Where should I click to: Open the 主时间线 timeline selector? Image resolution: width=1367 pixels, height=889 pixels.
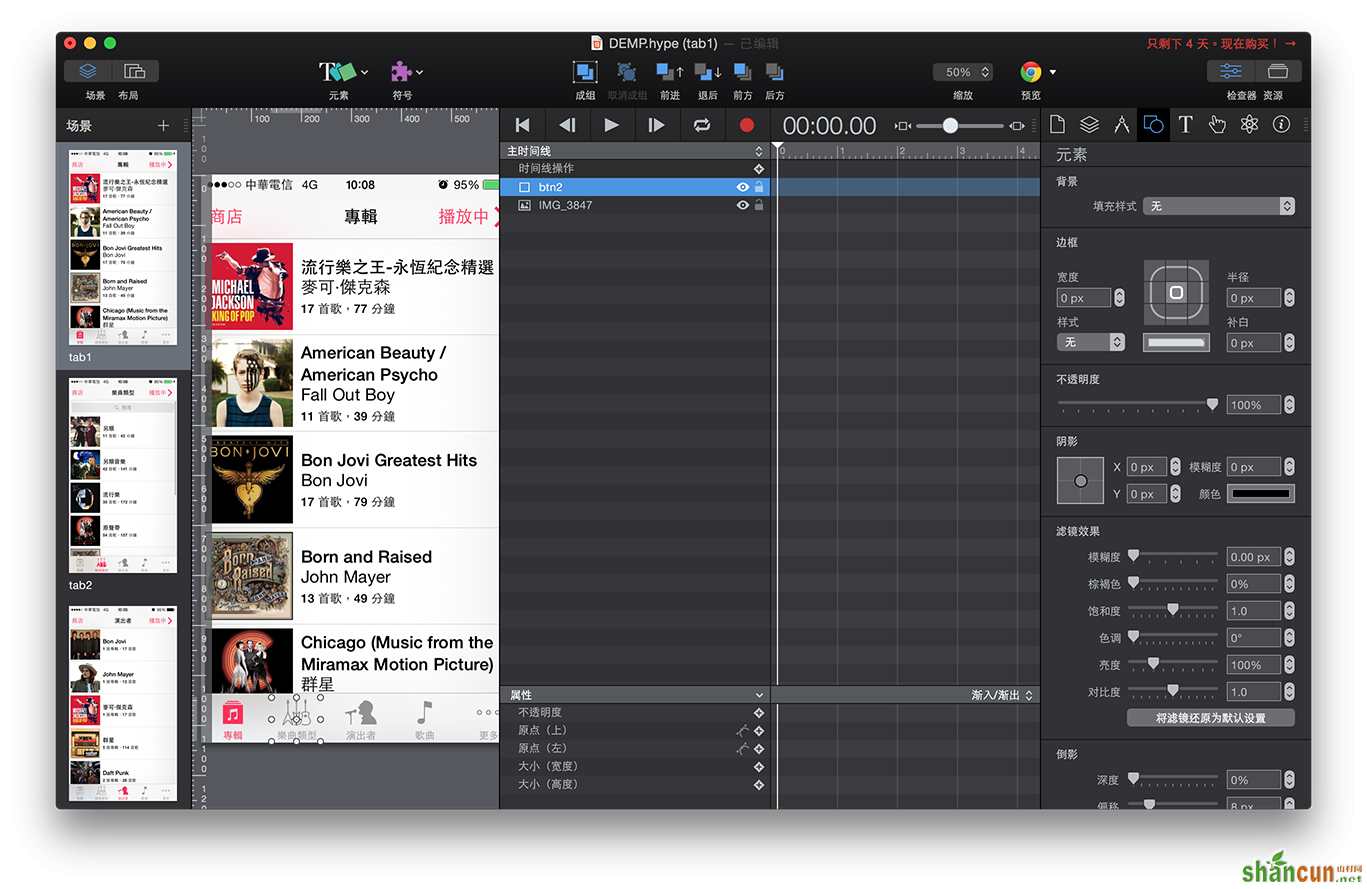pyautogui.click(x=634, y=151)
